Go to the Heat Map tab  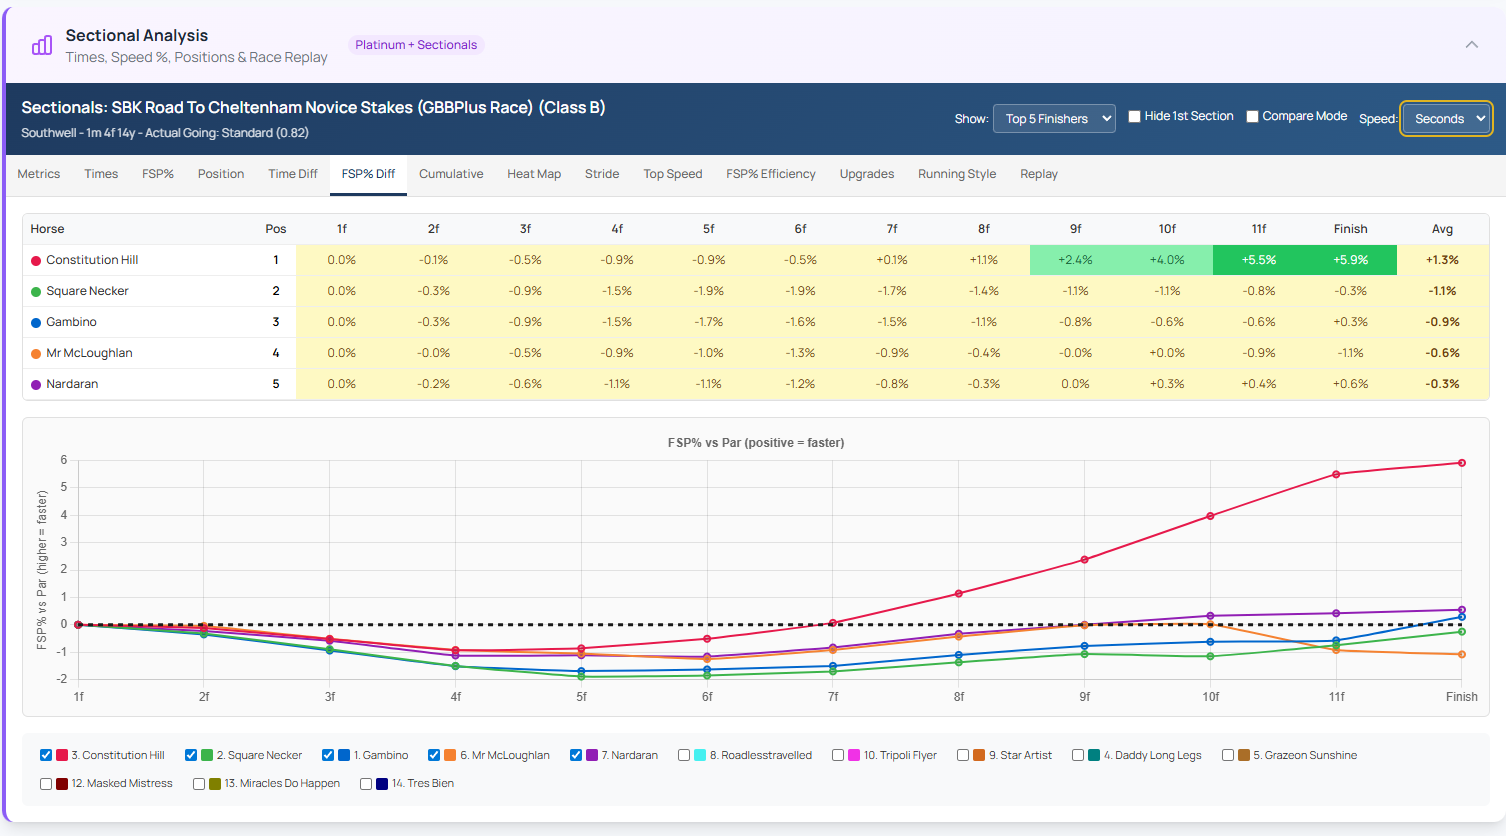coord(534,174)
